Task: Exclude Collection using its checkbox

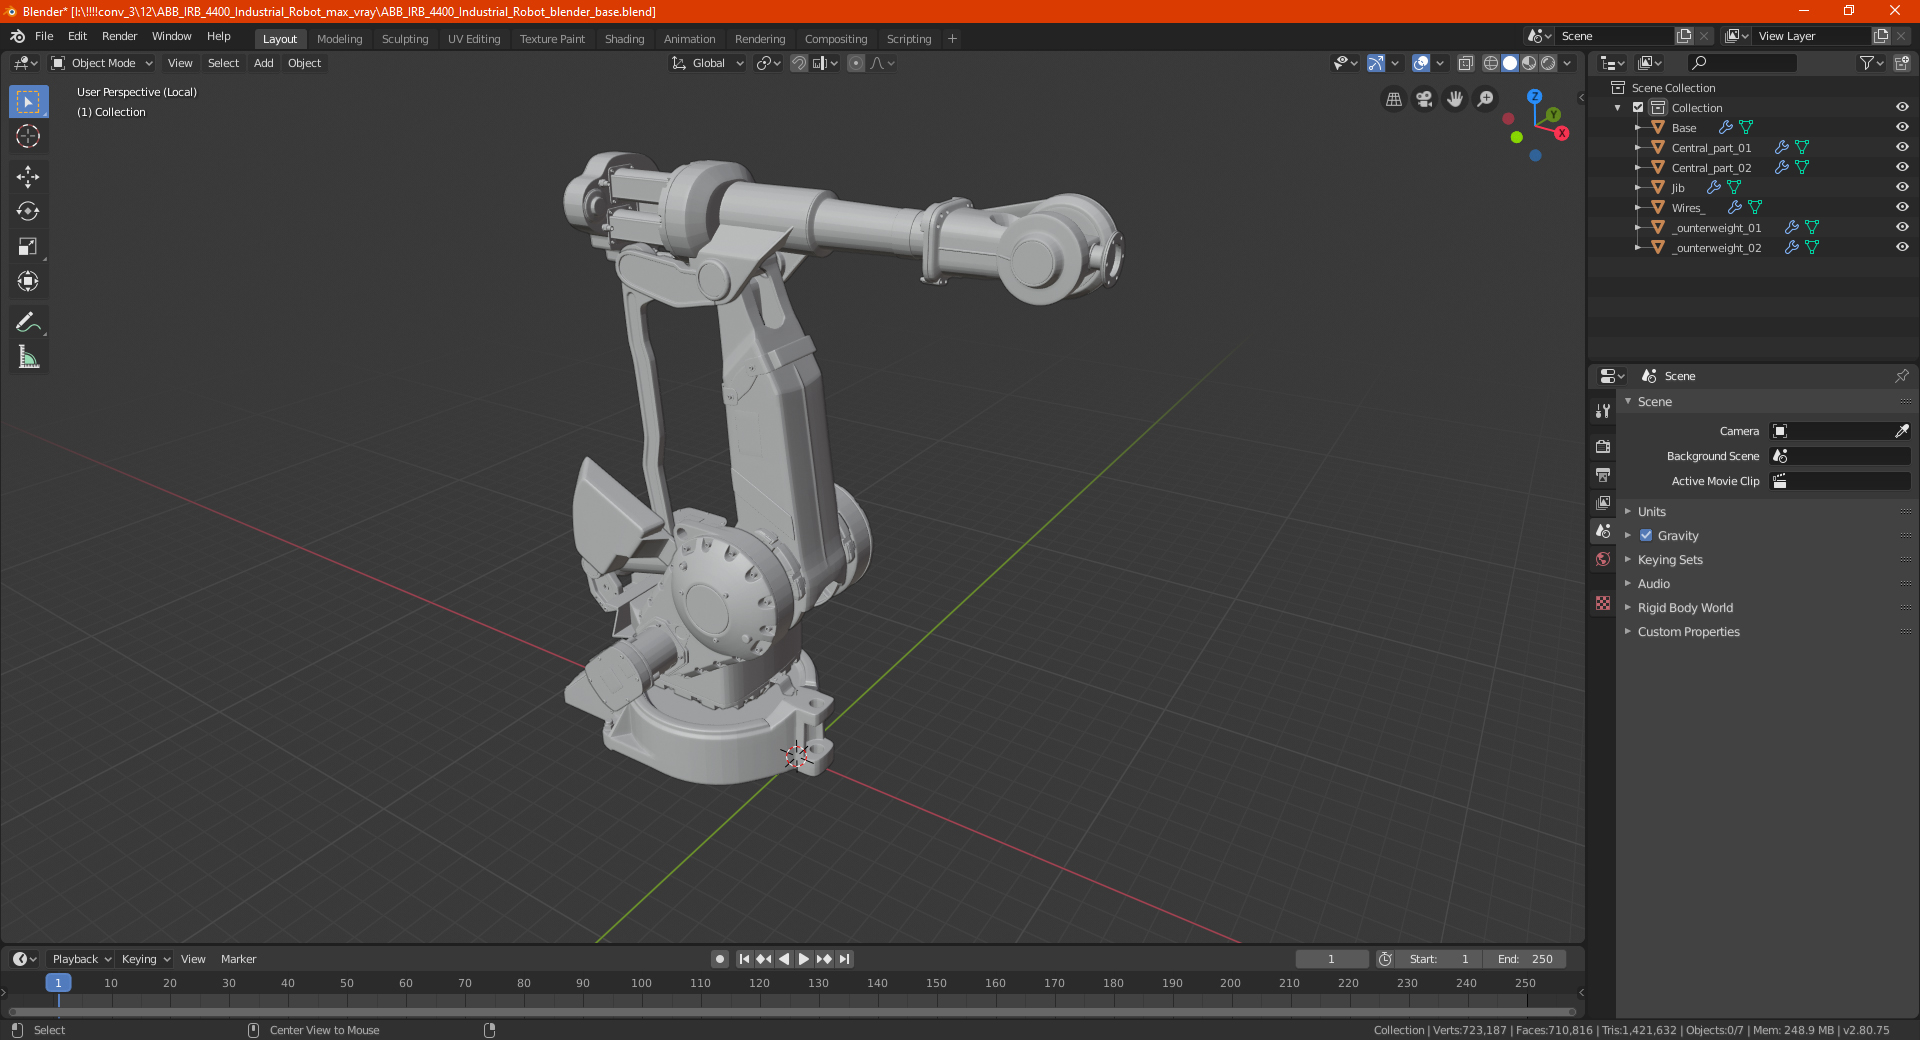Action: pos(1638,107)
